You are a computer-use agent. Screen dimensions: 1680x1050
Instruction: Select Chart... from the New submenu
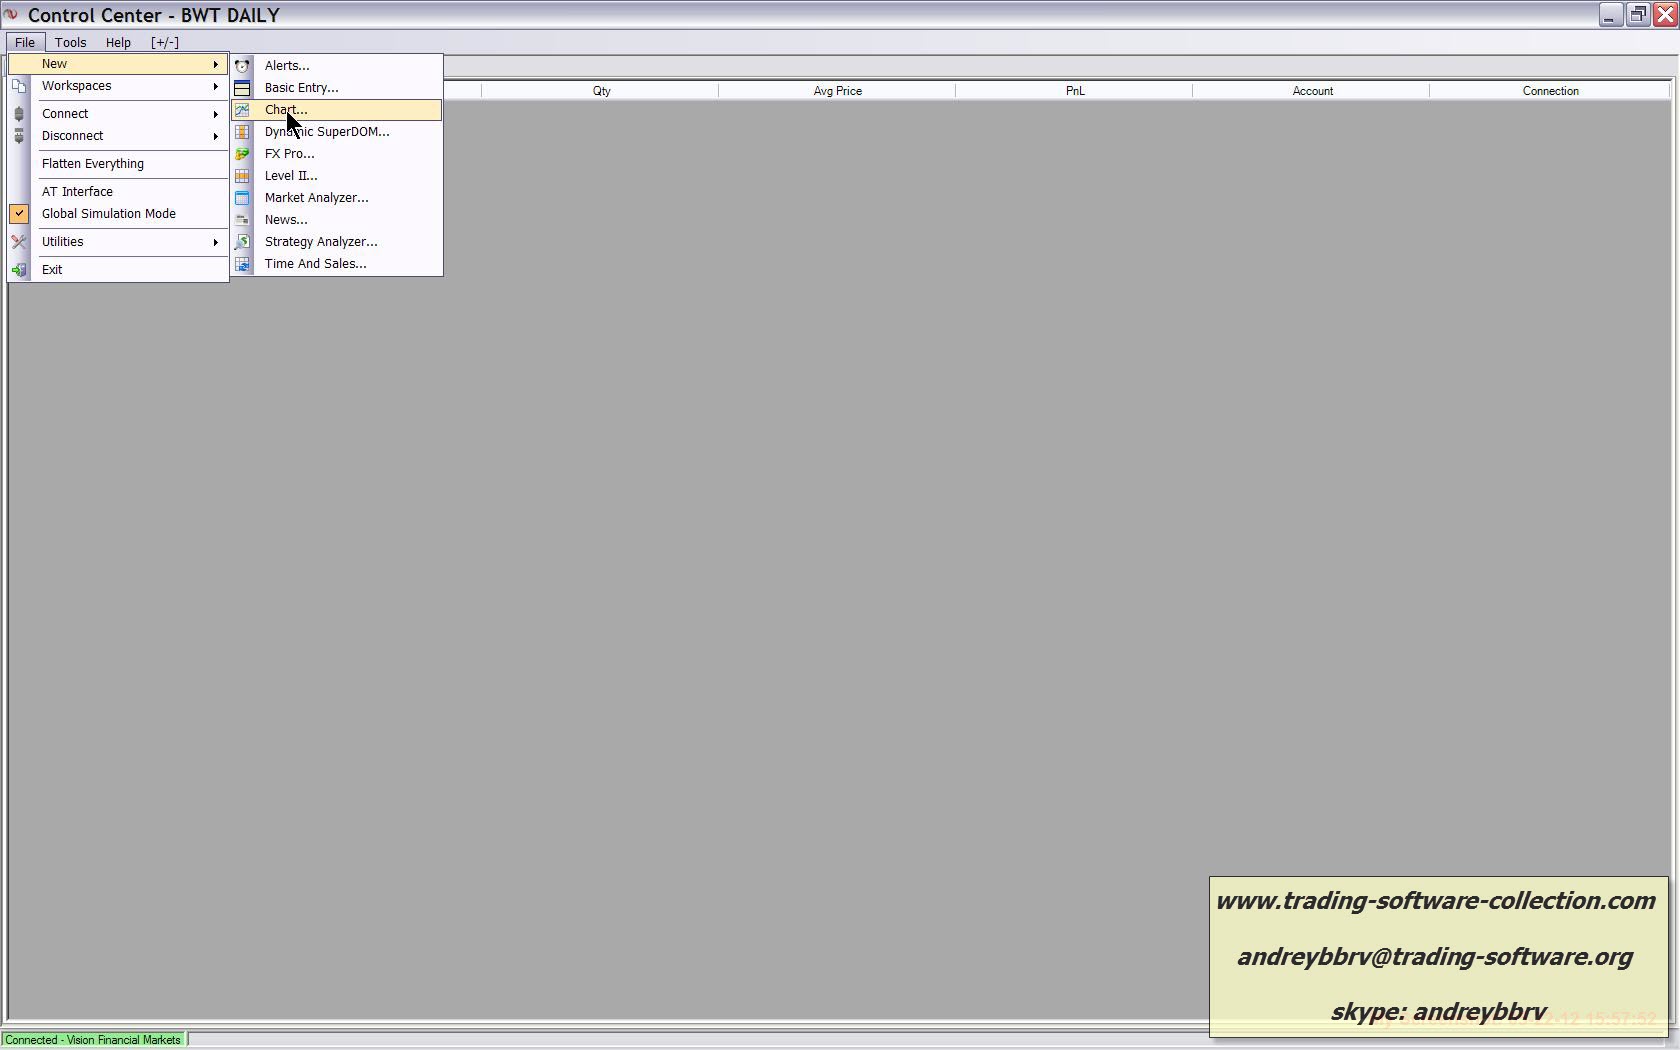286,110
